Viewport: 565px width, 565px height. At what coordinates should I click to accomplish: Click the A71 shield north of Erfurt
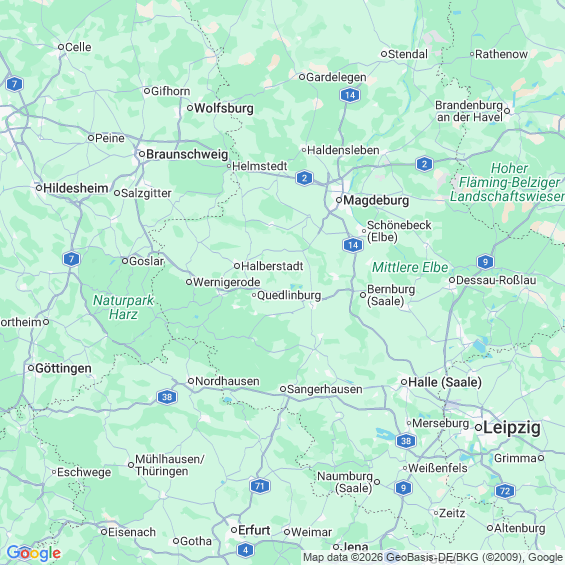[260, 486]
